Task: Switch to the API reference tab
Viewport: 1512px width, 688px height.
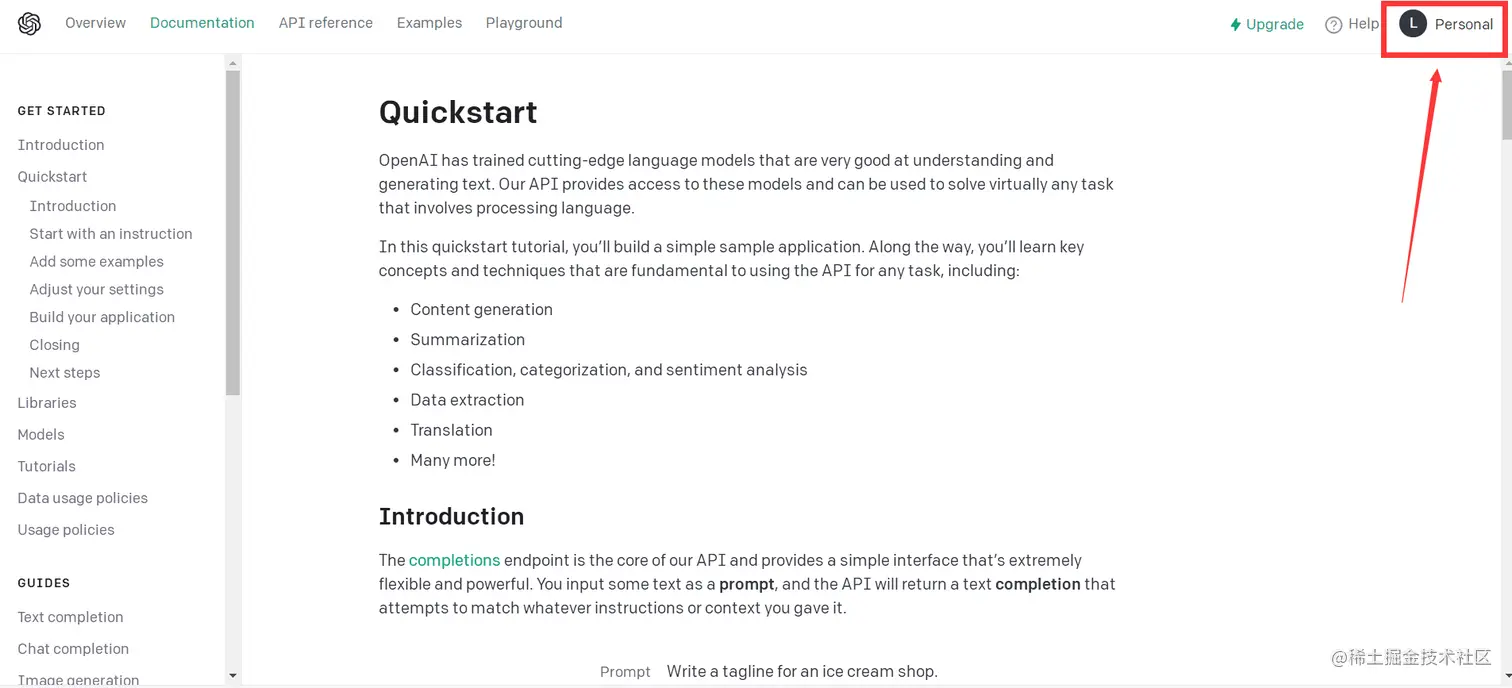Action: click(x=325, y=23)
